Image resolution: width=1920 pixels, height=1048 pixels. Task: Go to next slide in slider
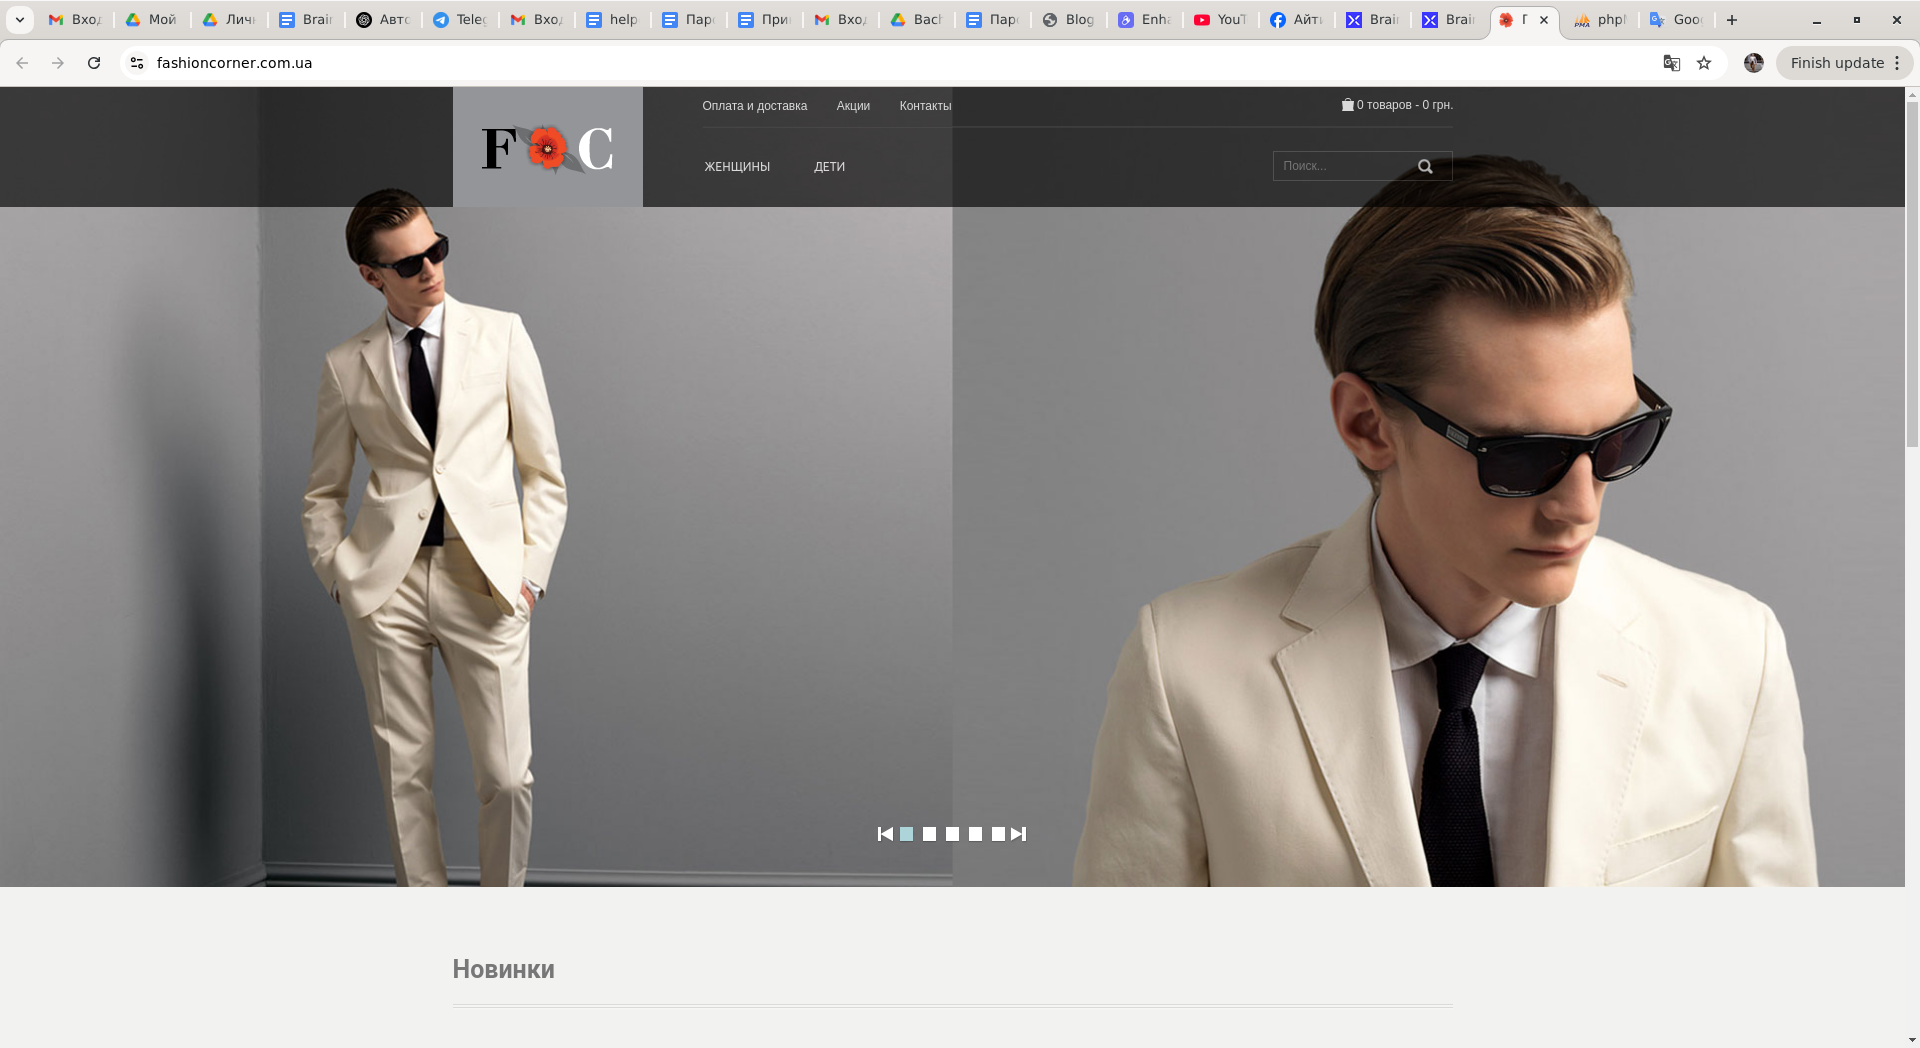pos(1018,834)
